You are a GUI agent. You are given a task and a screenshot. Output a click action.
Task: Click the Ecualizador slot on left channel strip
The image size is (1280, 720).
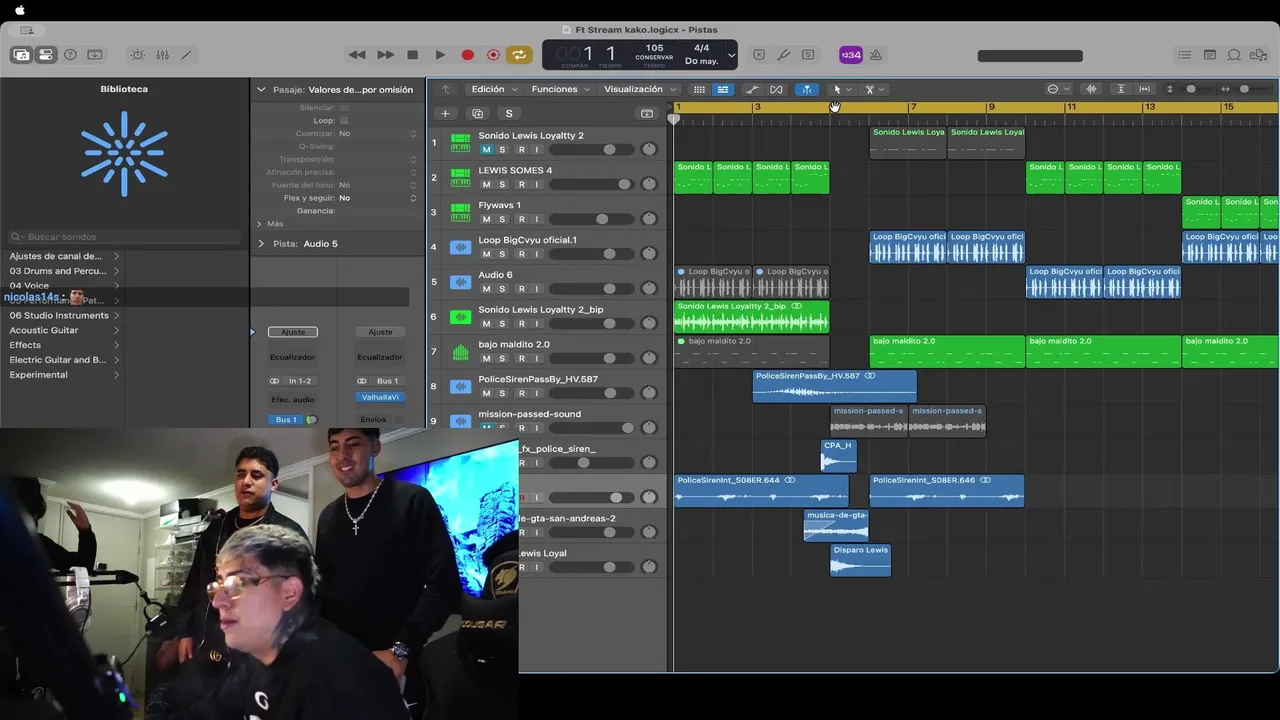pos(293,357)
